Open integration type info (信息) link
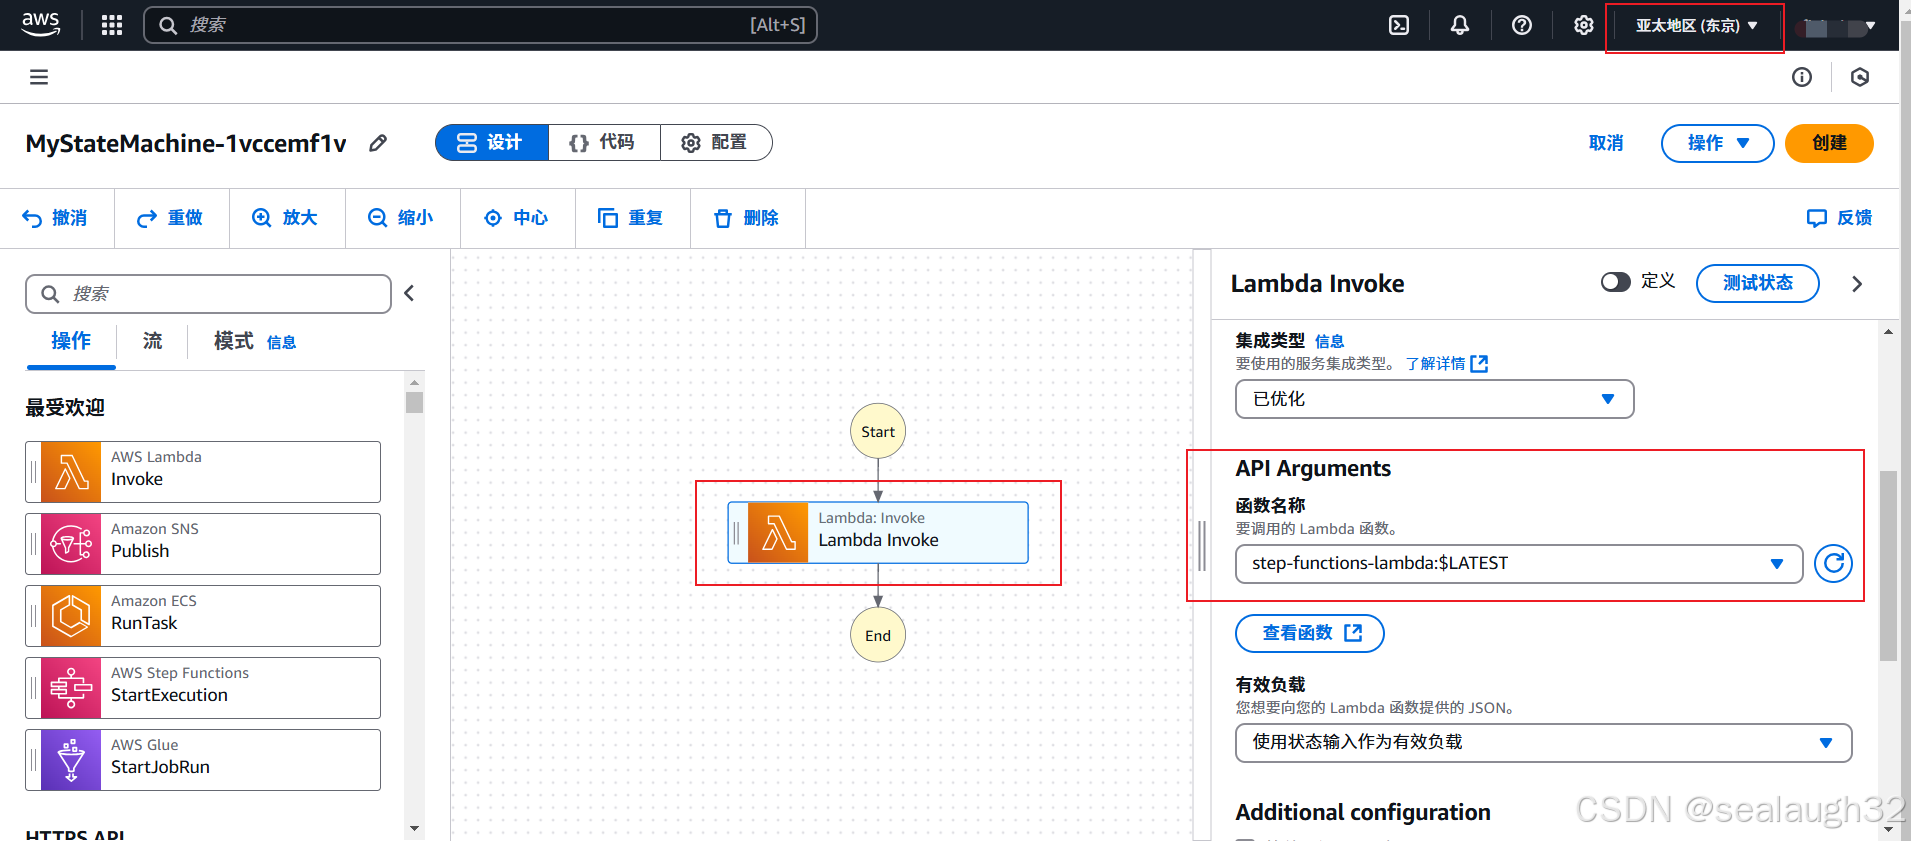Viewport: 1911px width, 841px height. (1329, 342)
